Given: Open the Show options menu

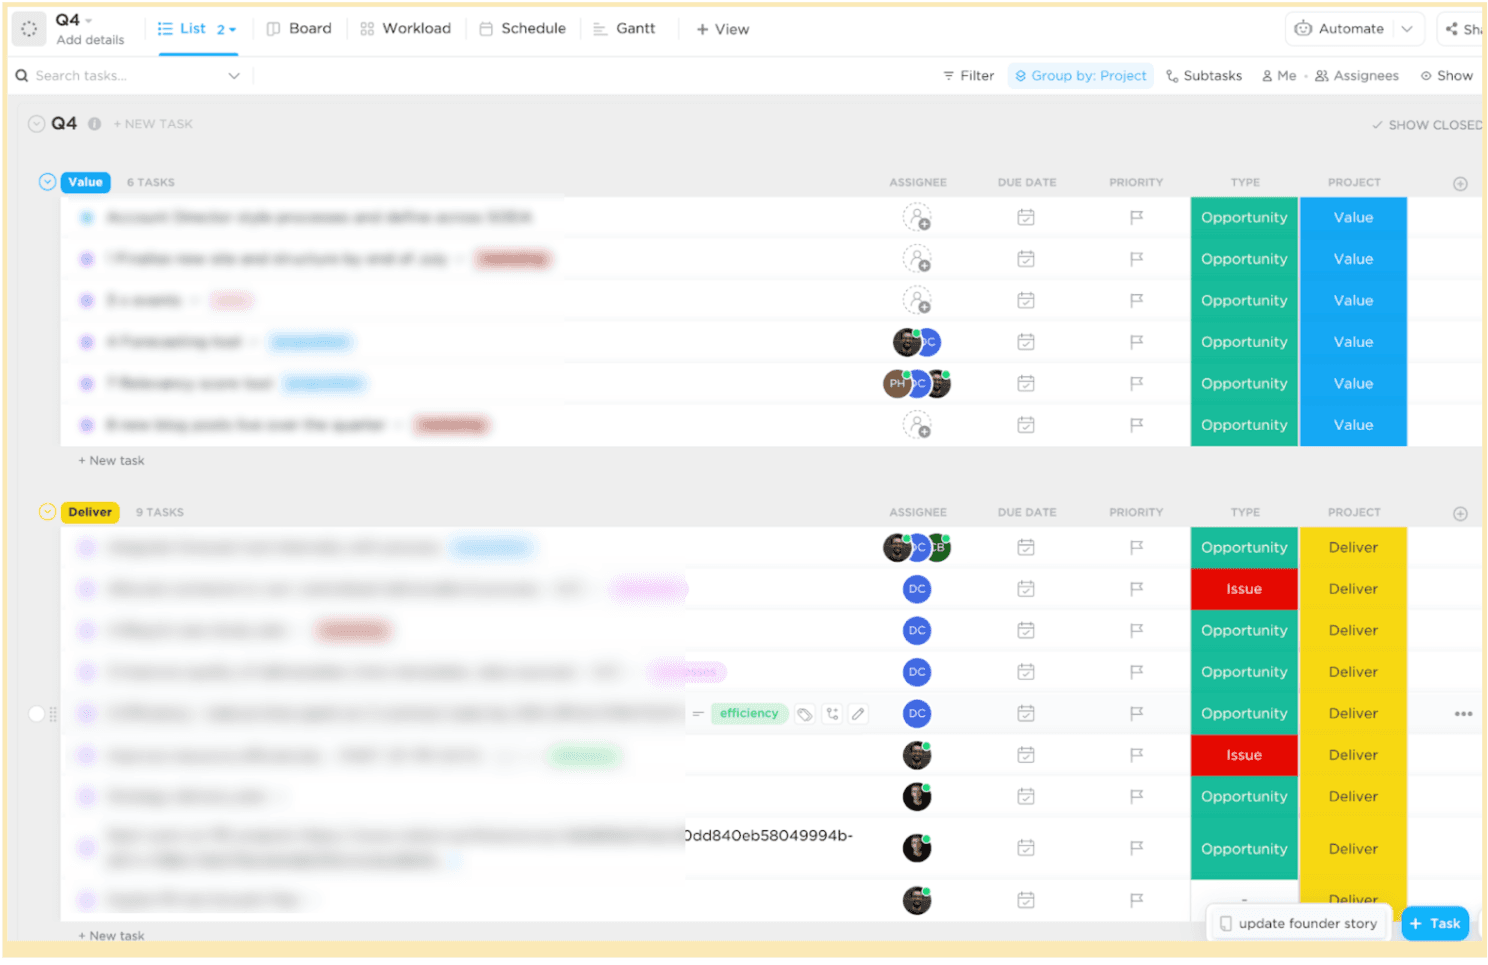Looking at the screenshot, I should pyautogui.click(x=1446, y=76).
